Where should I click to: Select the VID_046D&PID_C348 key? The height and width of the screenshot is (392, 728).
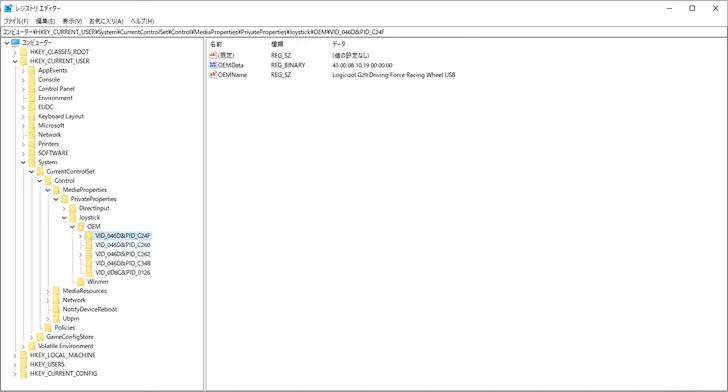pyautogui.click(x=123, y=263)
